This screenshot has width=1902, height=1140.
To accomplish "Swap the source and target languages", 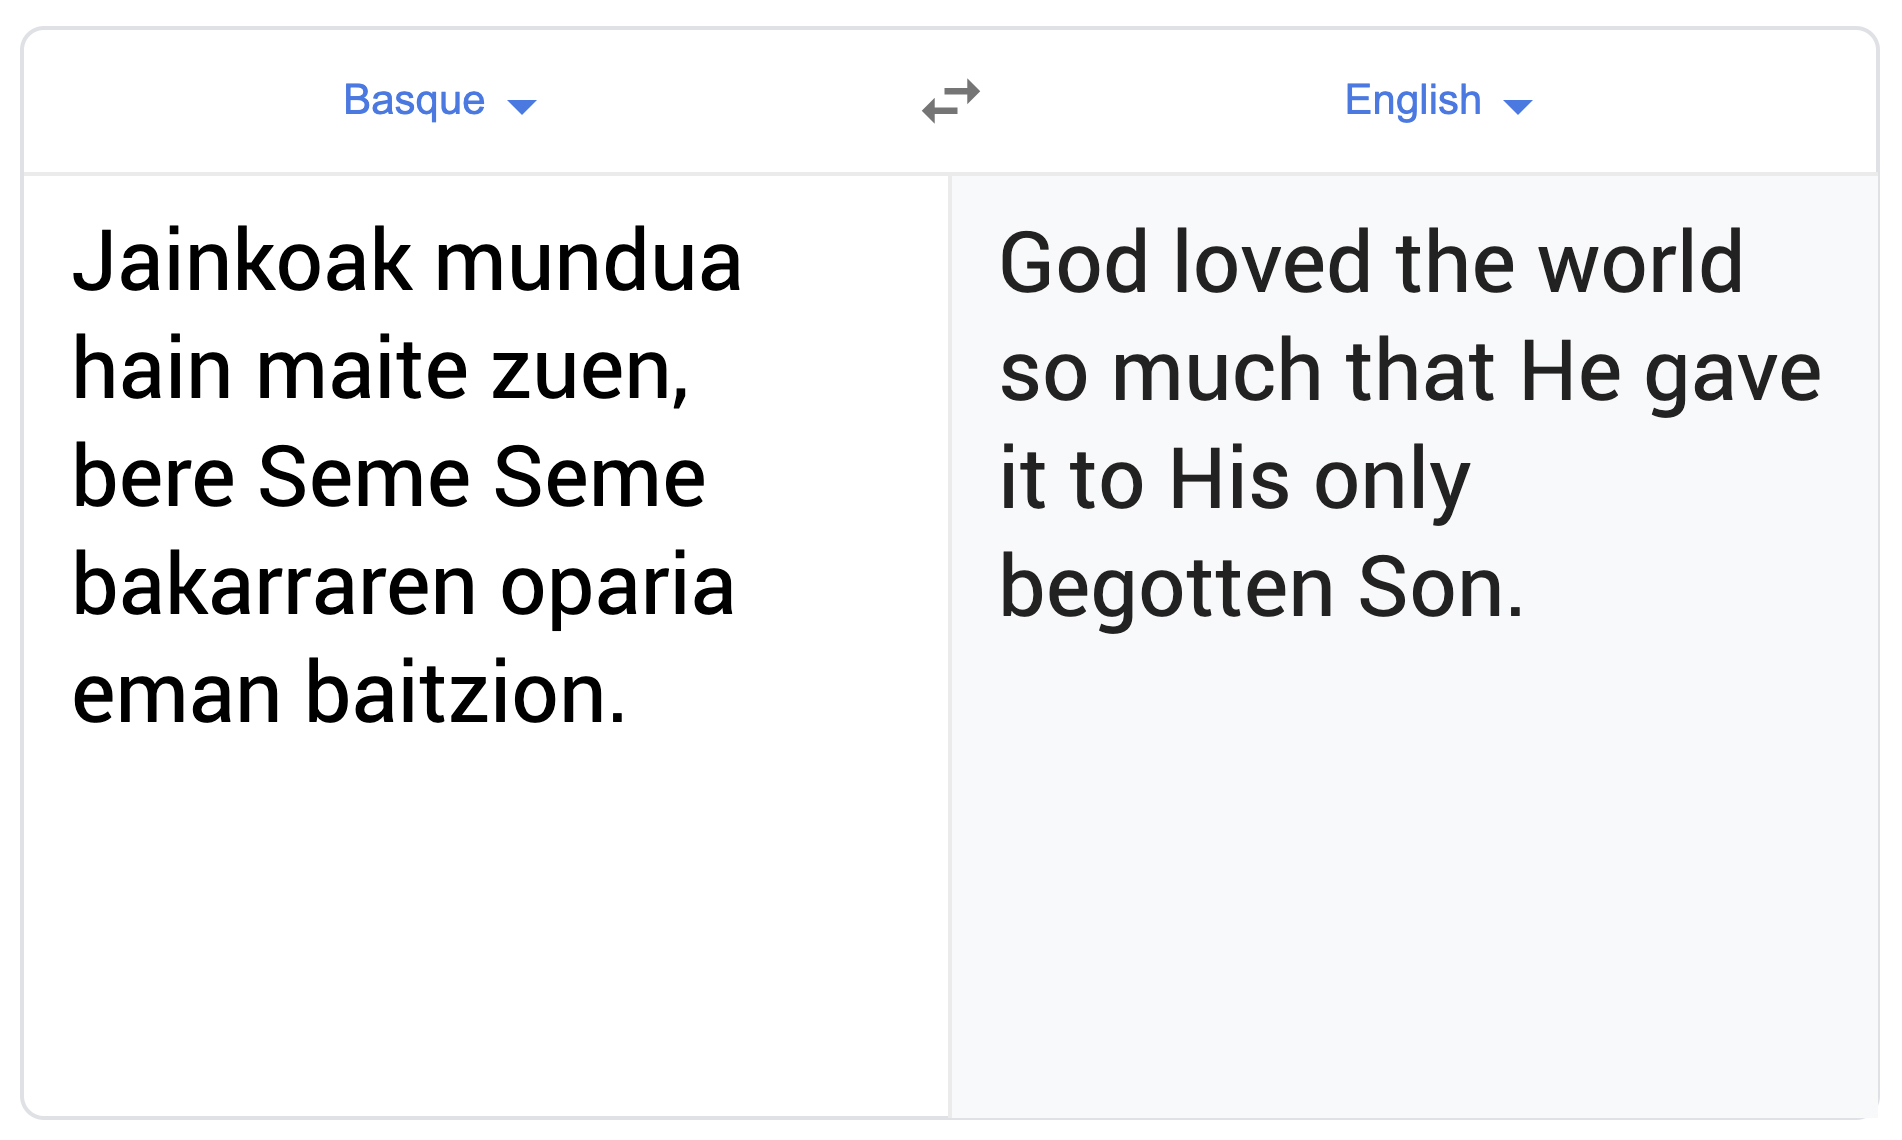I will [x=951, y=101].
